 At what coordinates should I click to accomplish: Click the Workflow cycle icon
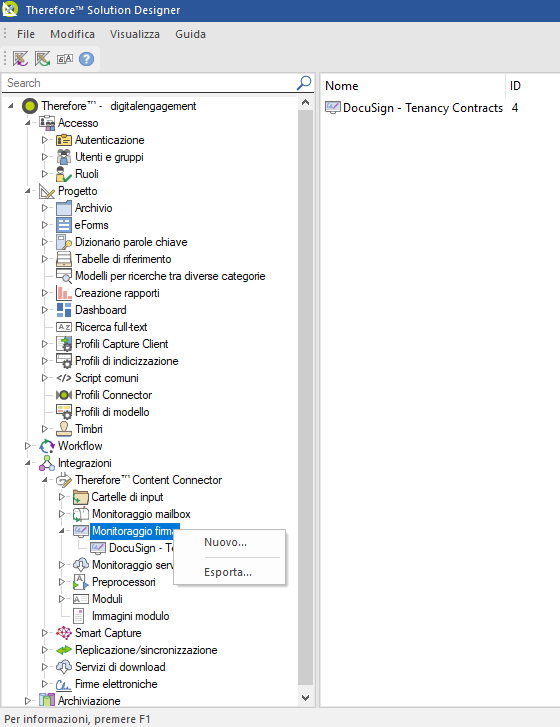(47, 446)
